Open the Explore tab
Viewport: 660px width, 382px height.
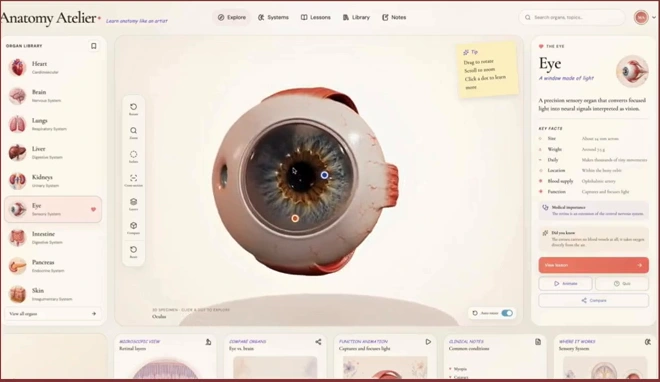[232, 17]
